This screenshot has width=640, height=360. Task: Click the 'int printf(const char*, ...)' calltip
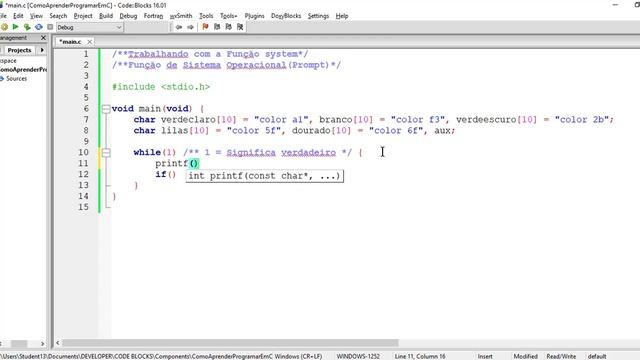pyautogui.click(x=264, y=176)
